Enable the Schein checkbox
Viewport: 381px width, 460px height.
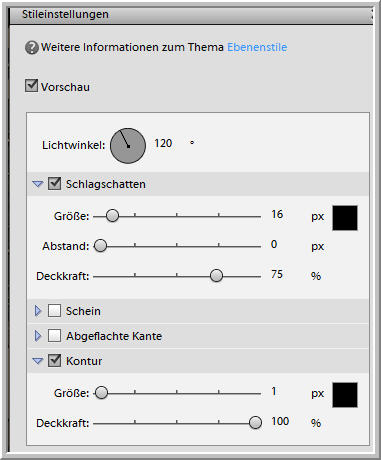point(54,311)
